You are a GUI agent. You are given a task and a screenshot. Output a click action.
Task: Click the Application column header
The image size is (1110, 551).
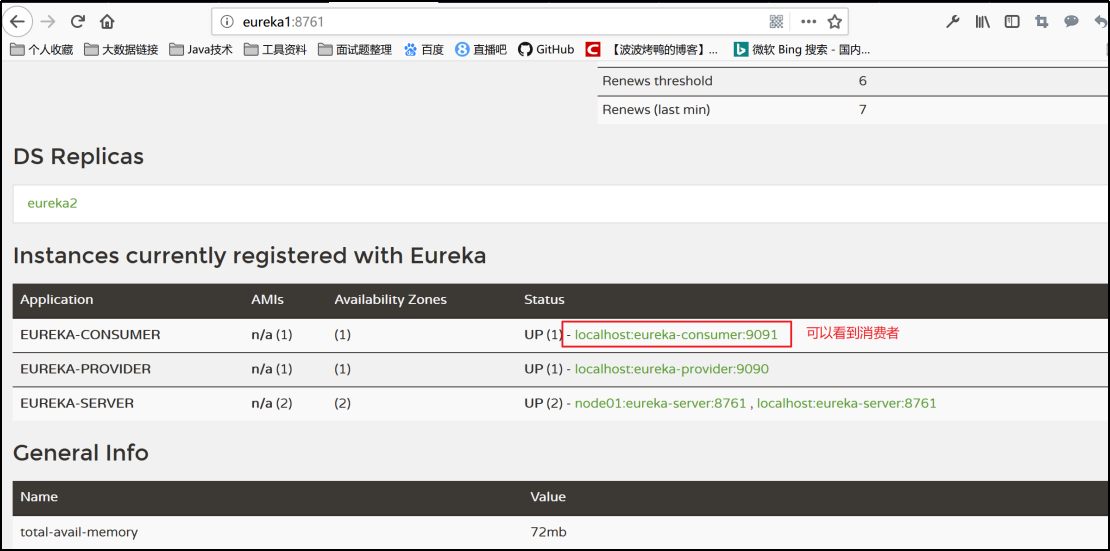tap(57, 300)
